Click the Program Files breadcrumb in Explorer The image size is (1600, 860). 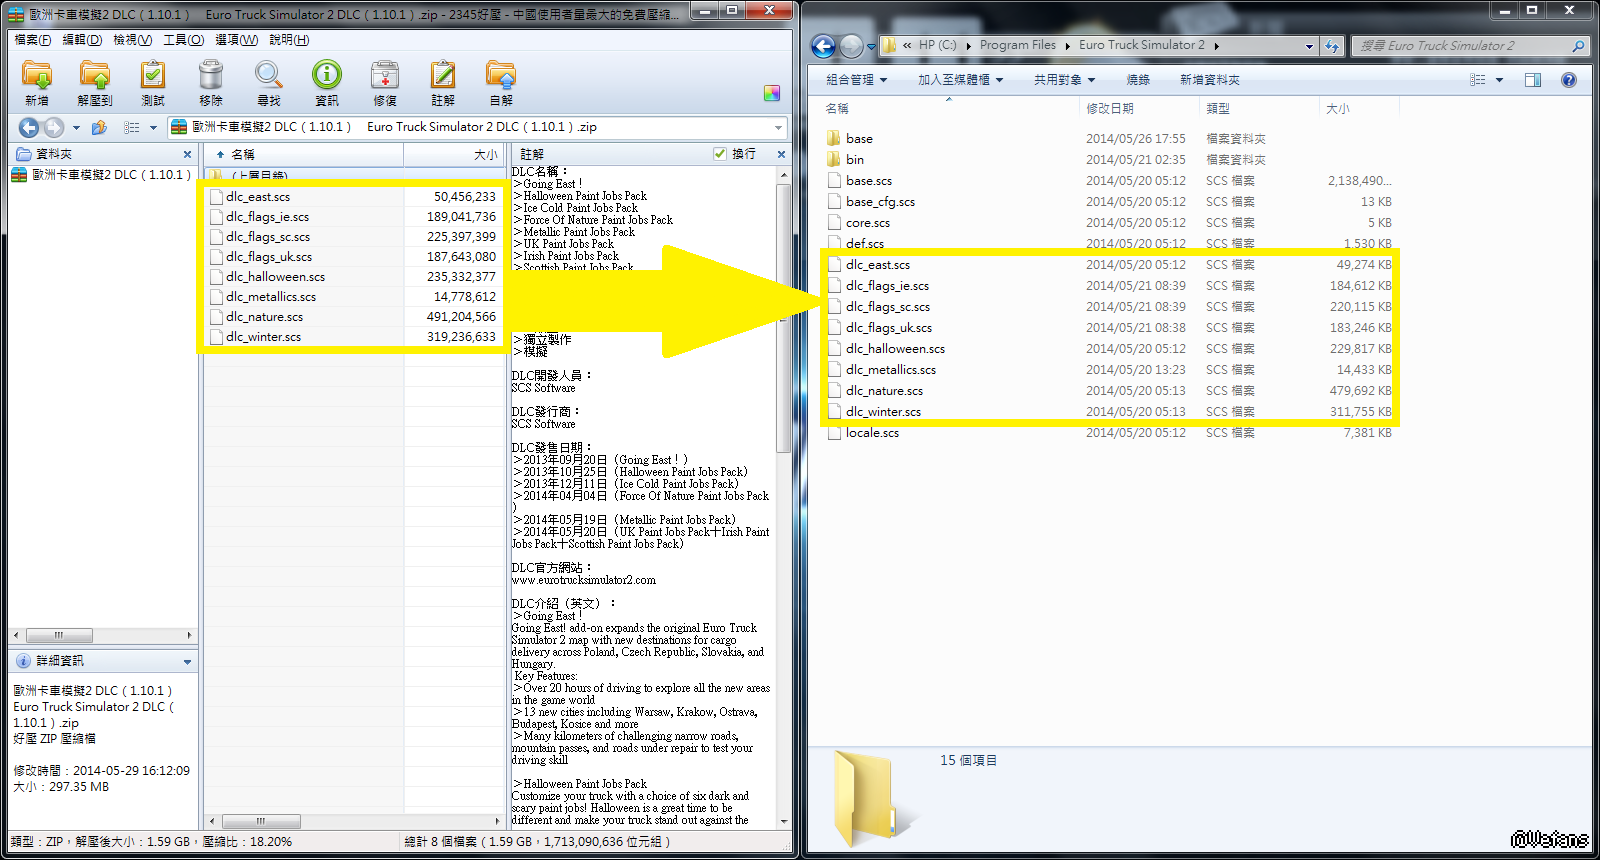[1017, 45]
